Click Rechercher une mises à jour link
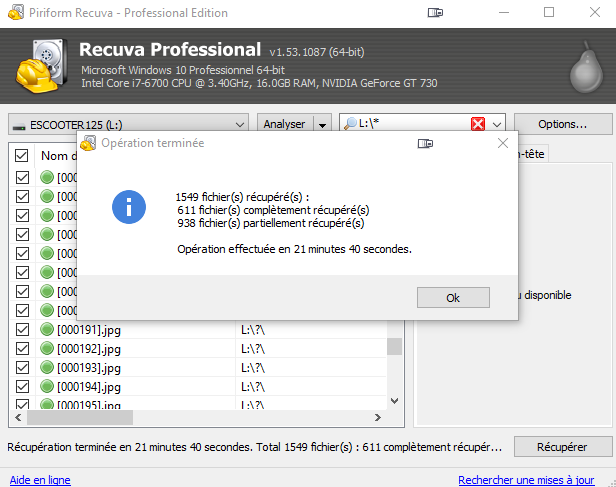 (x=526, y=480)
